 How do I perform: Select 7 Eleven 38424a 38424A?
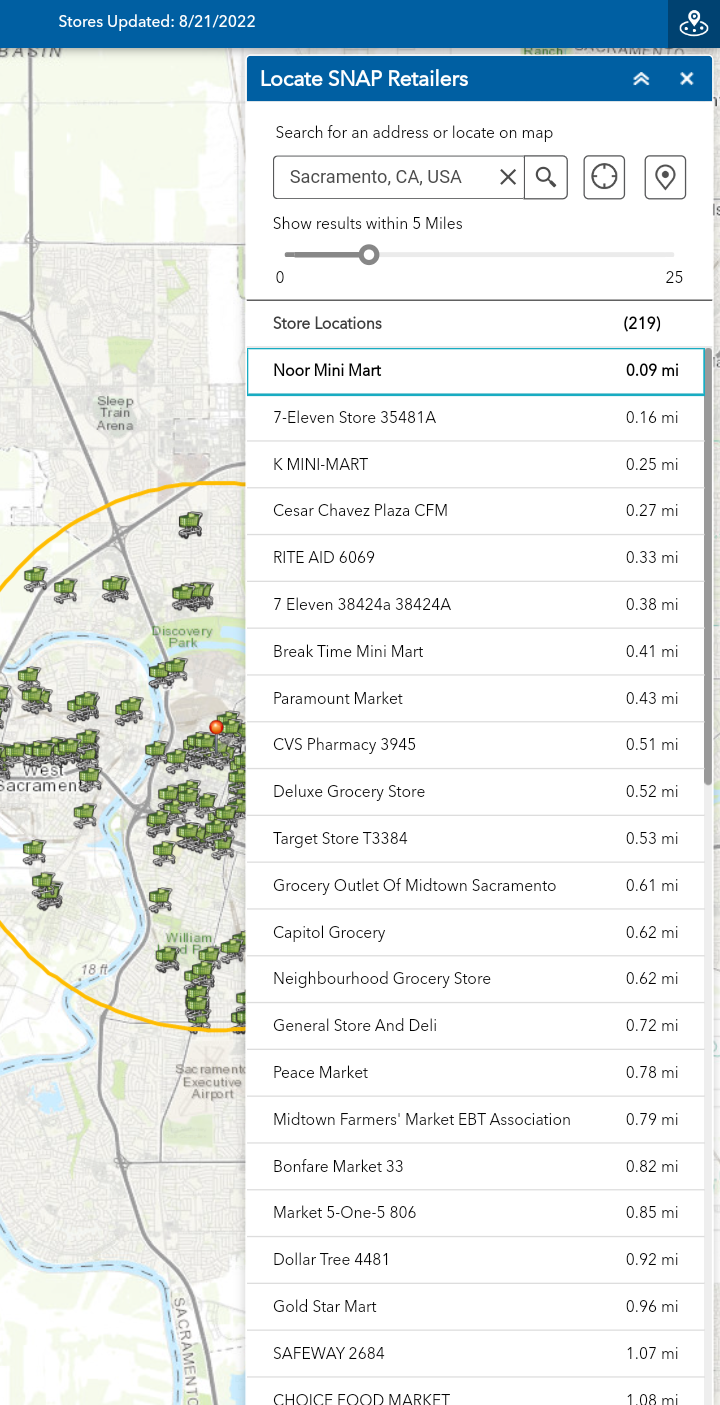point(476,605)
